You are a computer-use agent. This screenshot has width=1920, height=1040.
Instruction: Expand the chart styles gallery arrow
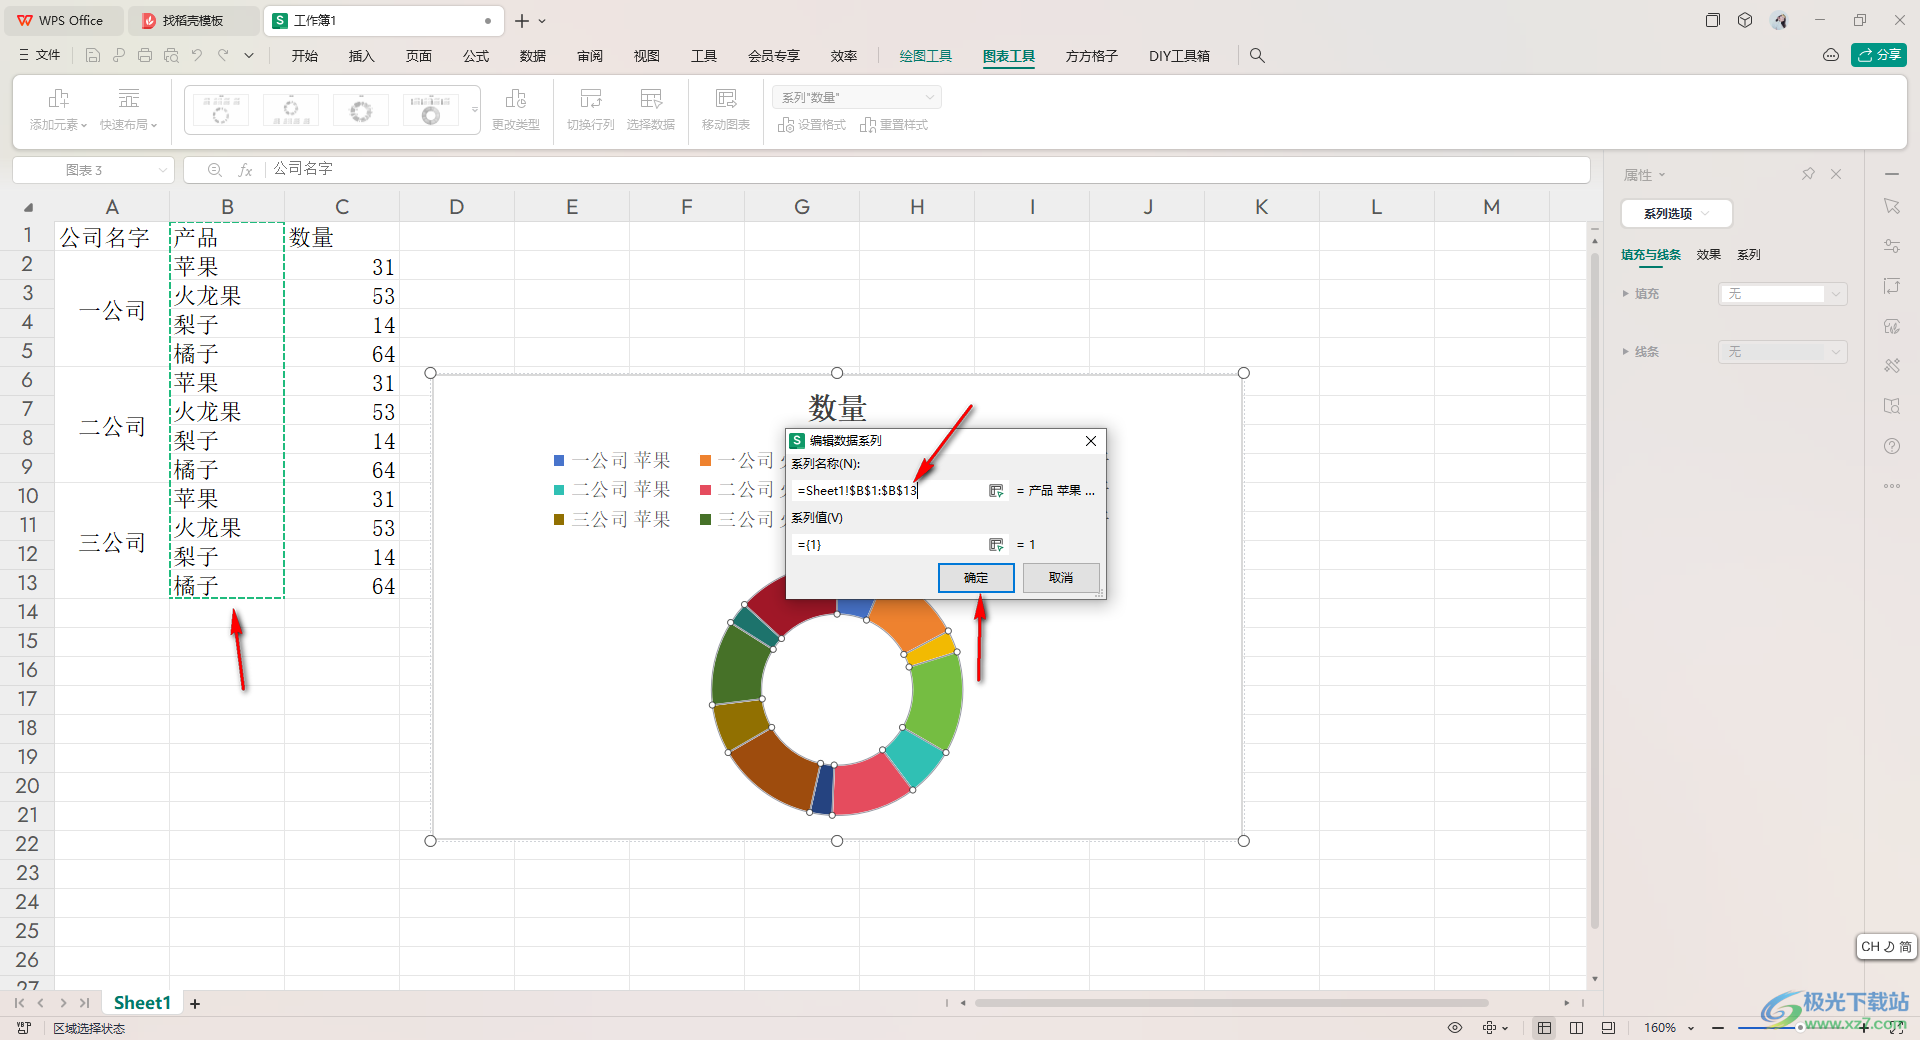pyautogui.click(x=475, y=109)
